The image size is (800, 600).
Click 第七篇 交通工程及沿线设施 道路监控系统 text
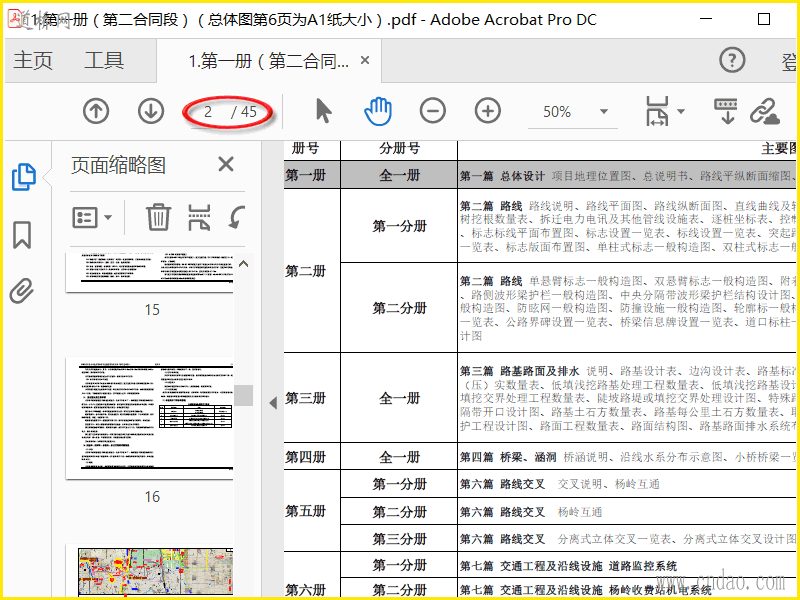568,566
